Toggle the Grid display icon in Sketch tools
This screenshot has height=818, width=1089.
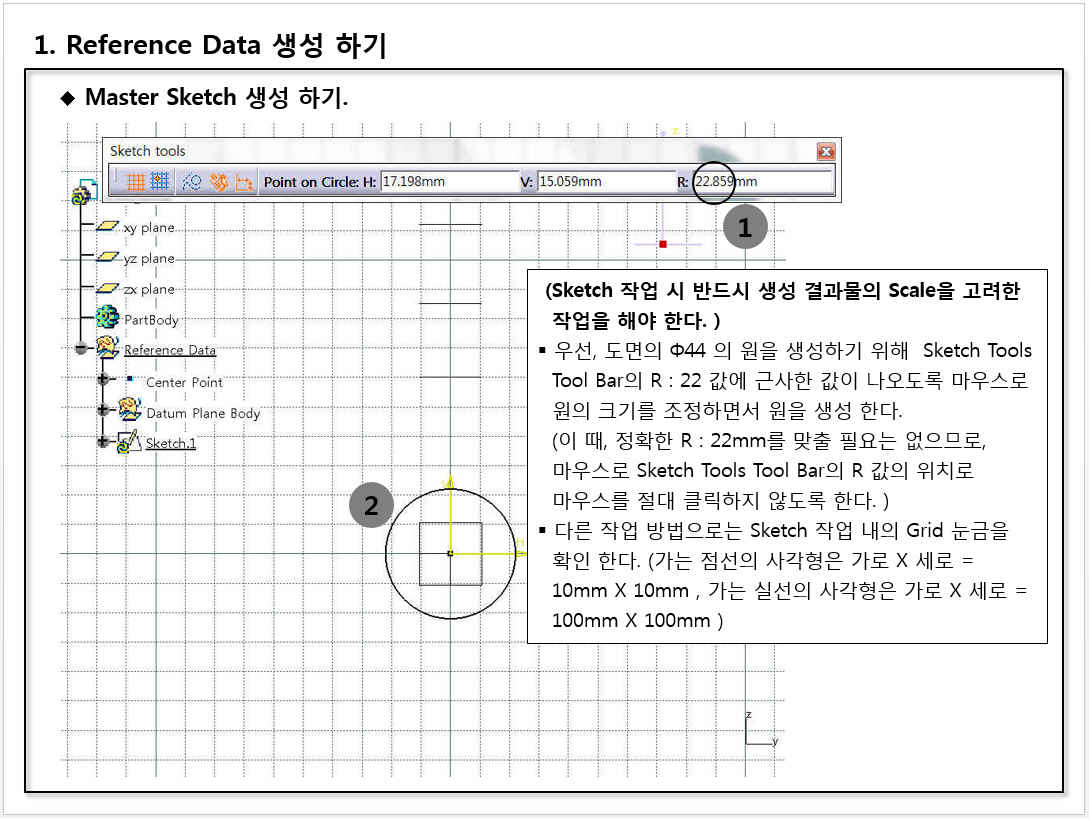135,182
